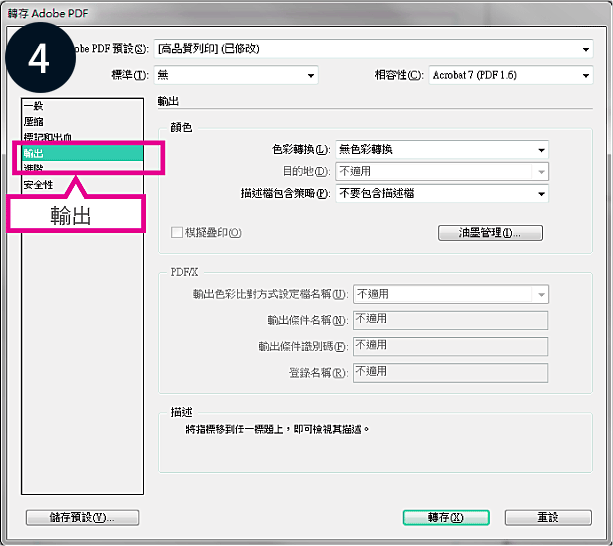
Task: Select 安全性 in the category list
Action: coord(82,184)
